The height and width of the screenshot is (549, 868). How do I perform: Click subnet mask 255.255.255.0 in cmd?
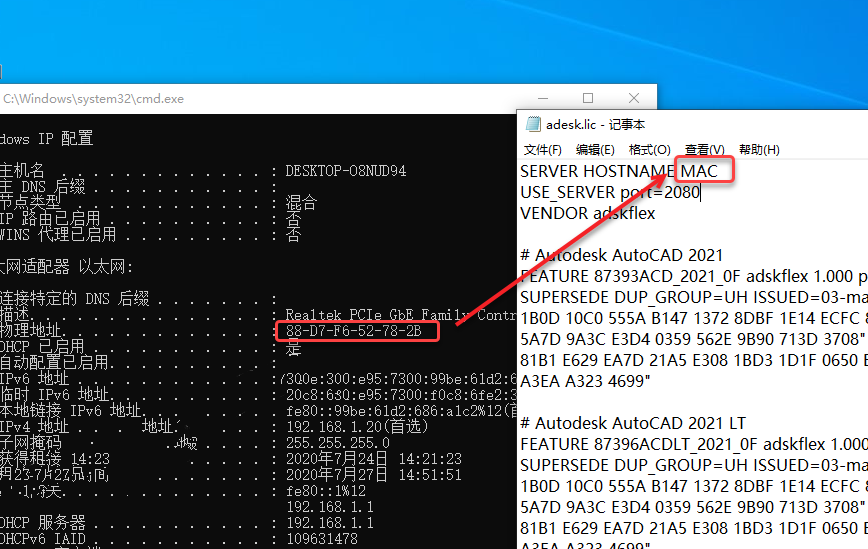[x=338, y=443]
